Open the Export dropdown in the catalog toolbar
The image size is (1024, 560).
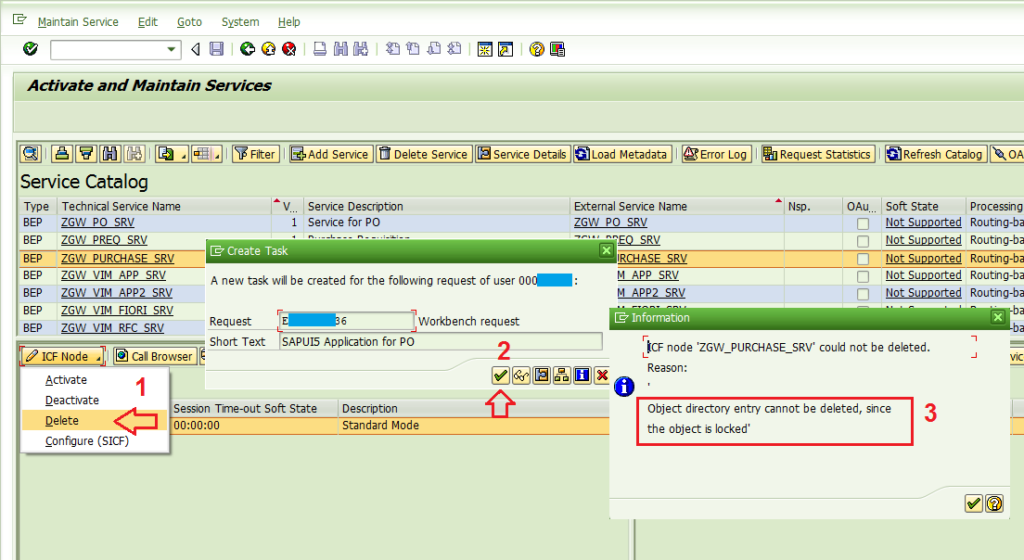pos(172,154)
